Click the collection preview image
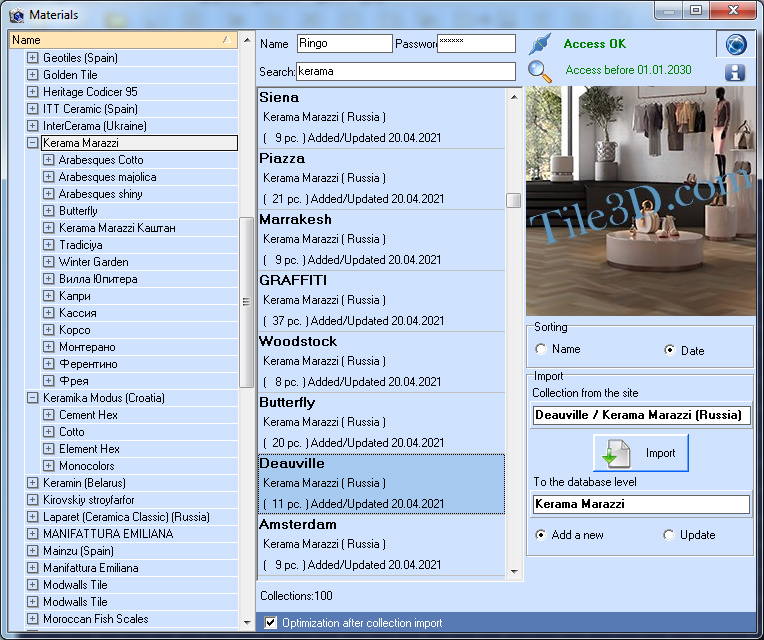Image resolution: width=764 pixels, height=640 pixels. click(x=640, y=201)
